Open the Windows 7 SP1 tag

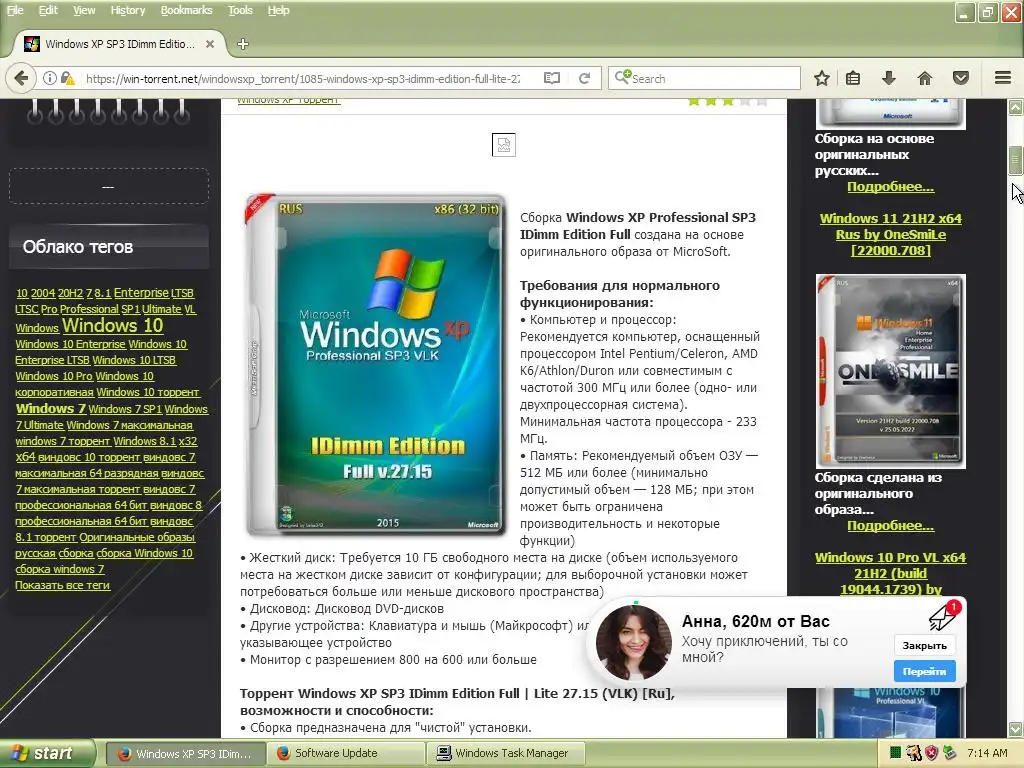point(125,409)
